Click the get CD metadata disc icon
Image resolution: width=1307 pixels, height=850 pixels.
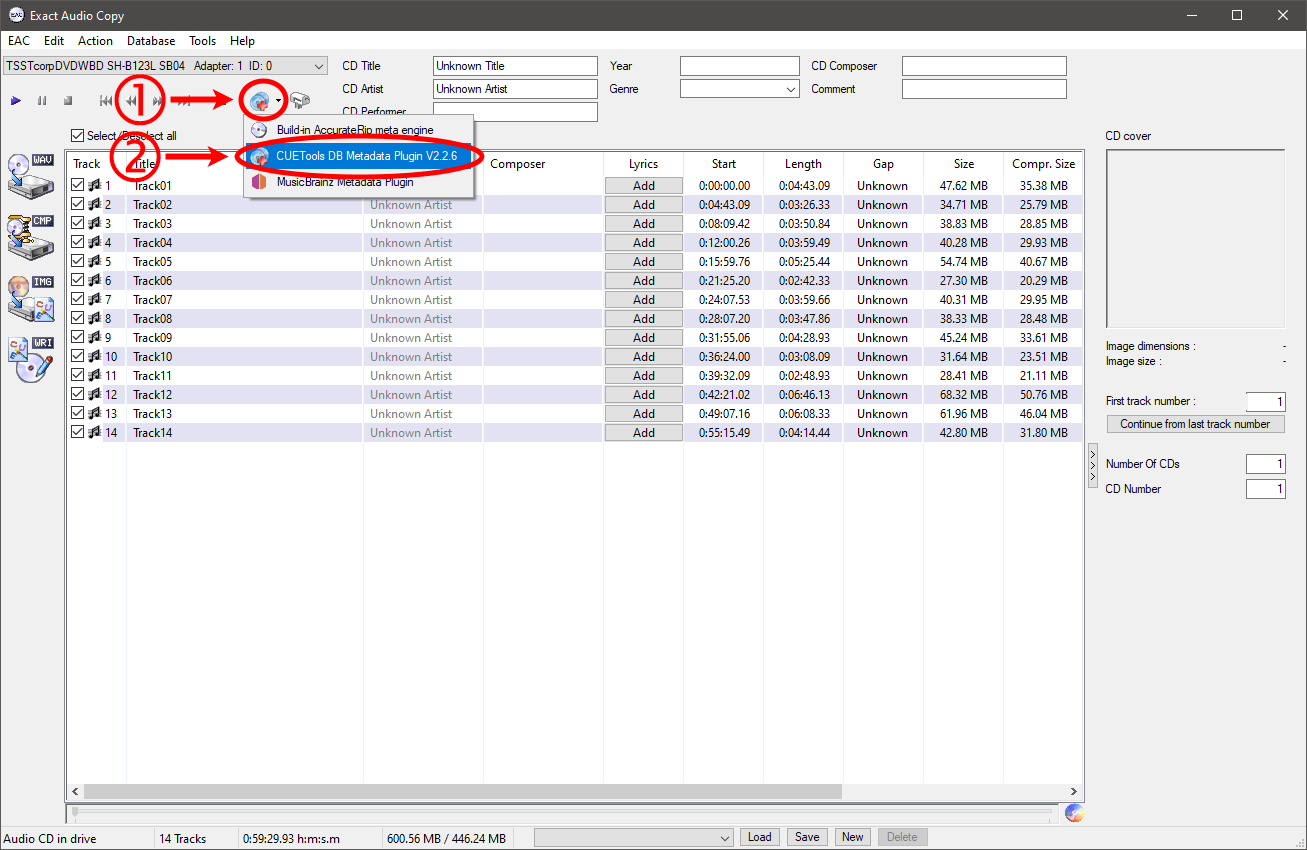click(260, 100)
